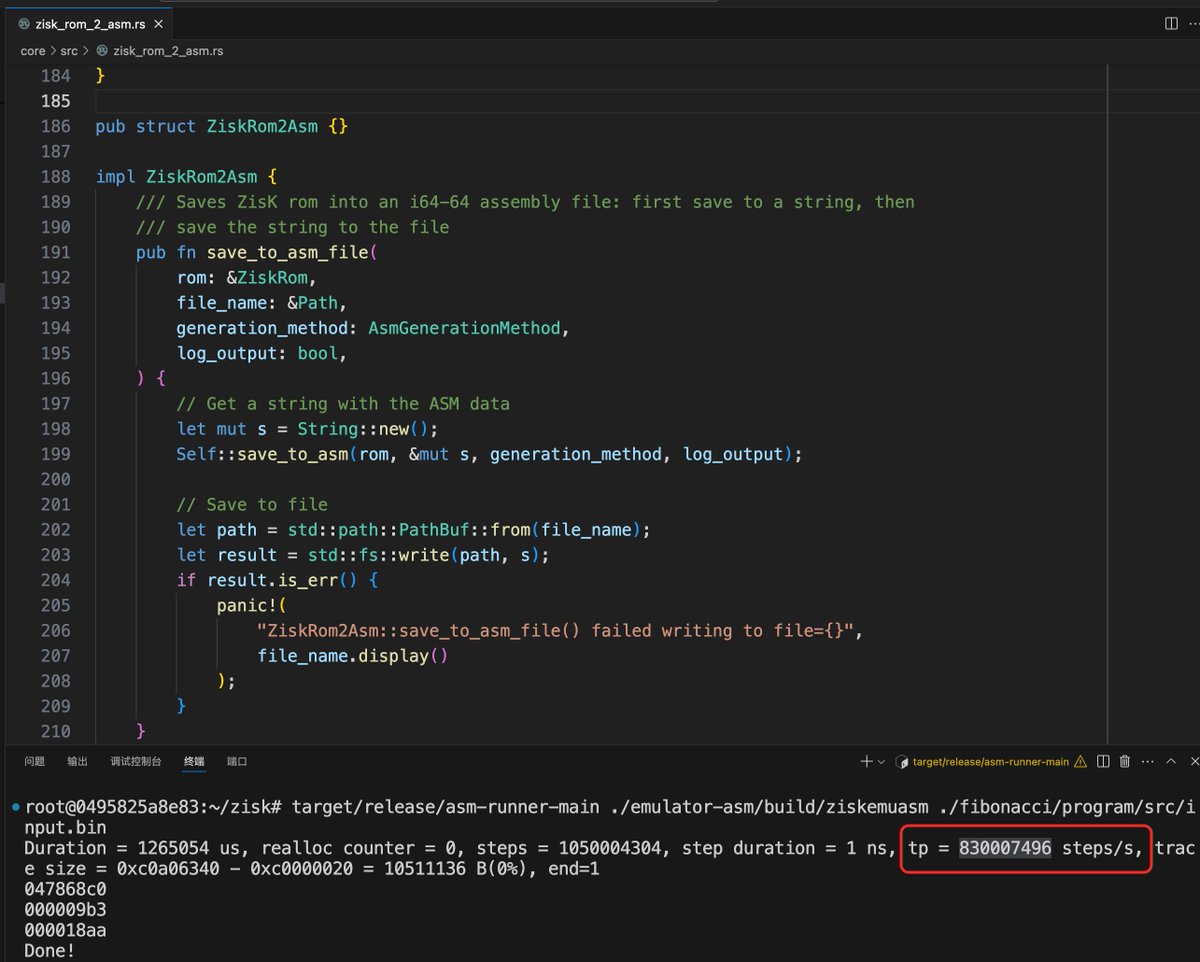Split the editor to the right
The width and height of the screenshot is (1200, 962).
1171,23
